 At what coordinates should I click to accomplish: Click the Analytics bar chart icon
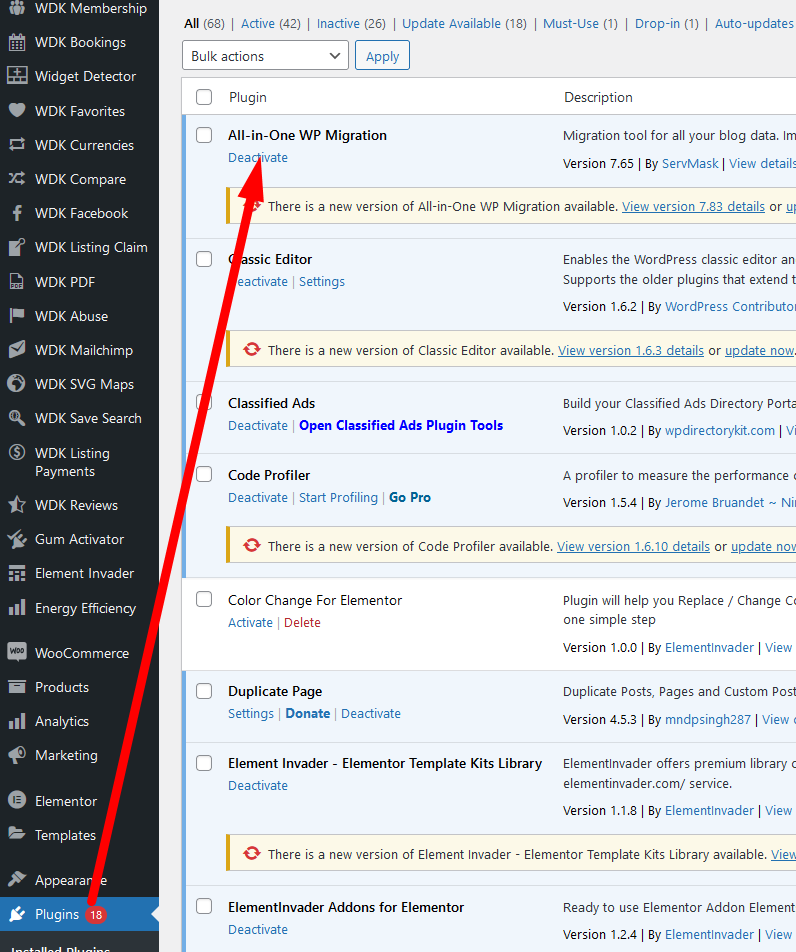coord(17,721)
